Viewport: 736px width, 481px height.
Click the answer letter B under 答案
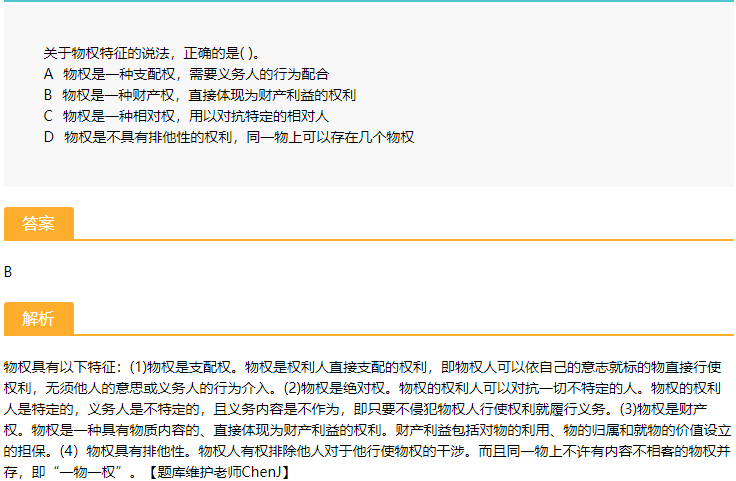click(x=8, y=272)
